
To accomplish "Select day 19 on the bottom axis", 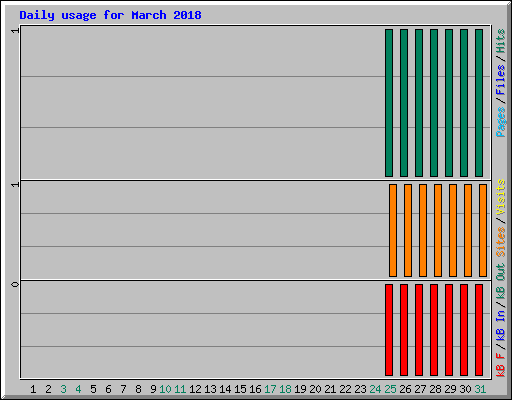I will click(x=300, y=389).
